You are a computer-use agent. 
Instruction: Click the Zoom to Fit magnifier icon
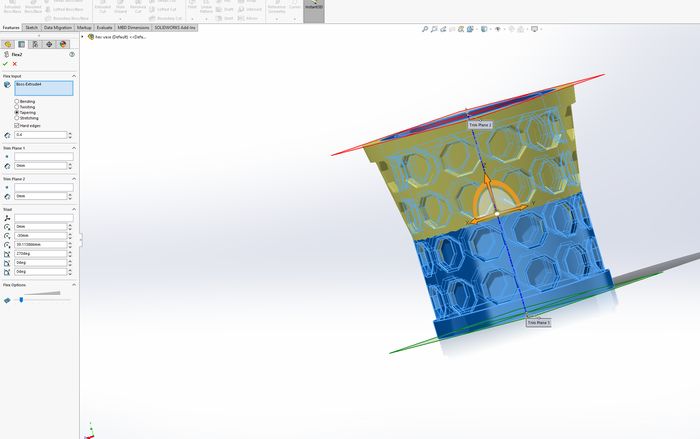click(425, 29)
